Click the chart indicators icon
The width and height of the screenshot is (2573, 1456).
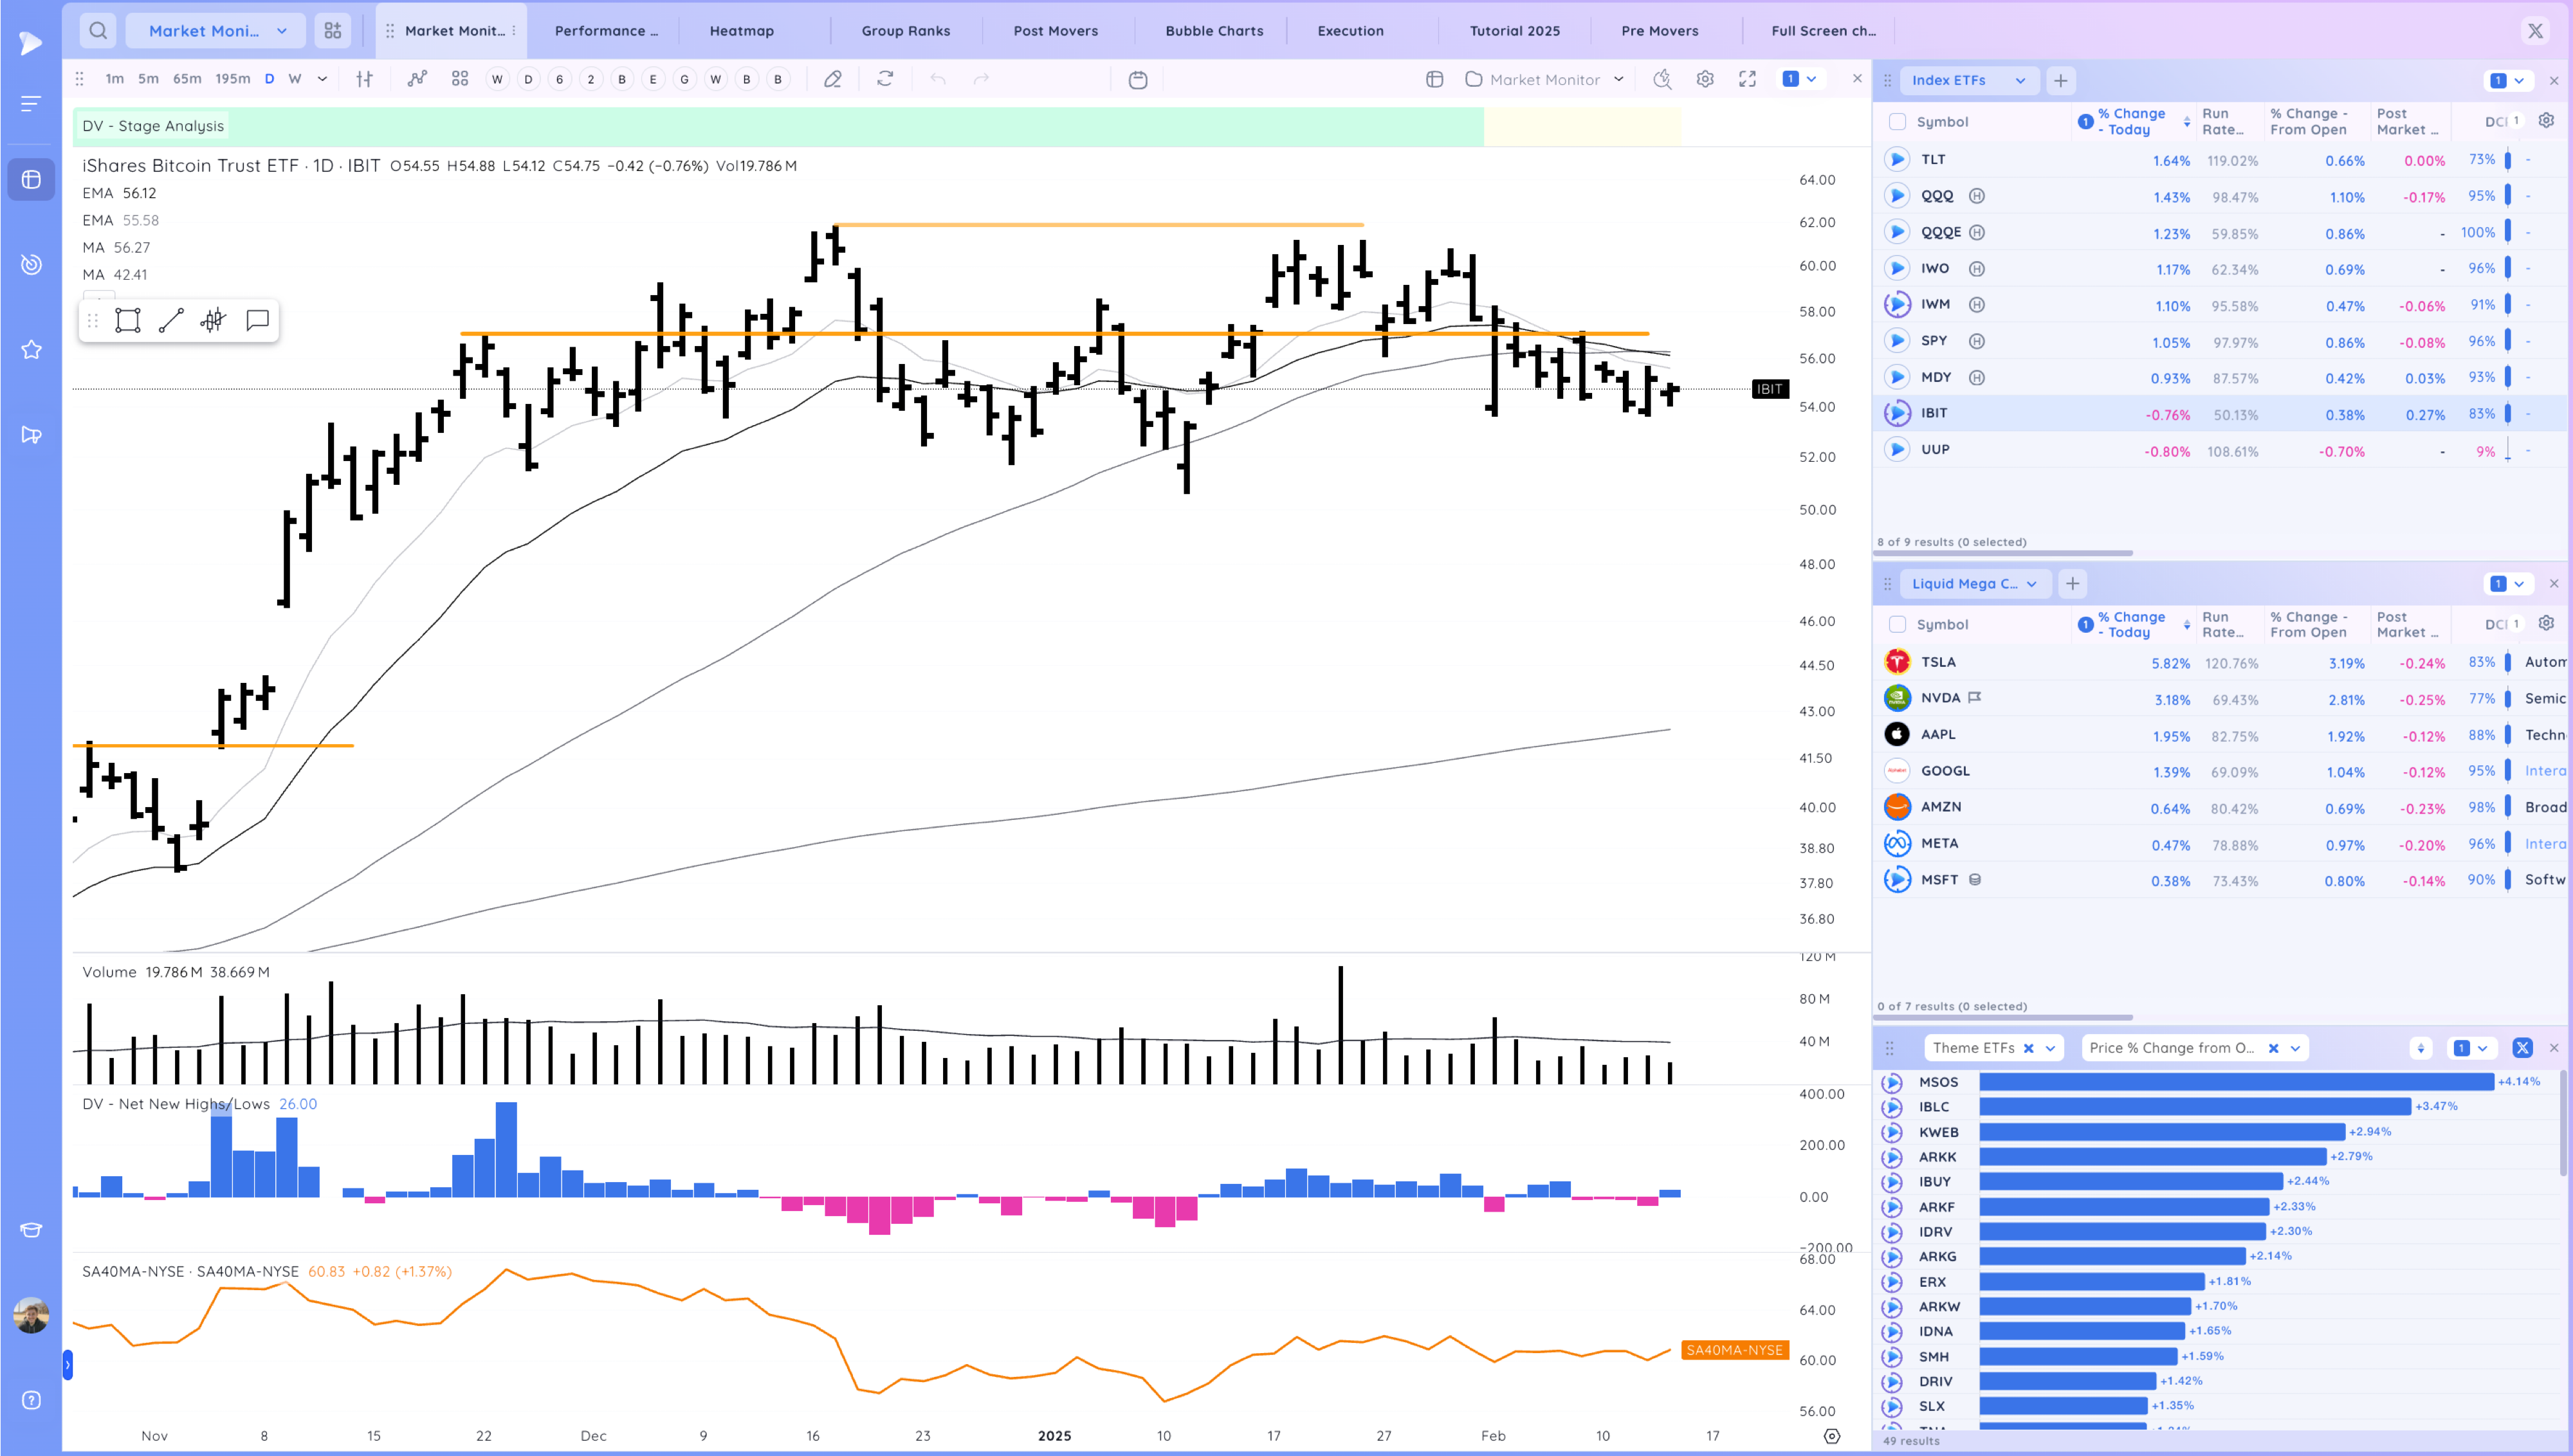417,79
